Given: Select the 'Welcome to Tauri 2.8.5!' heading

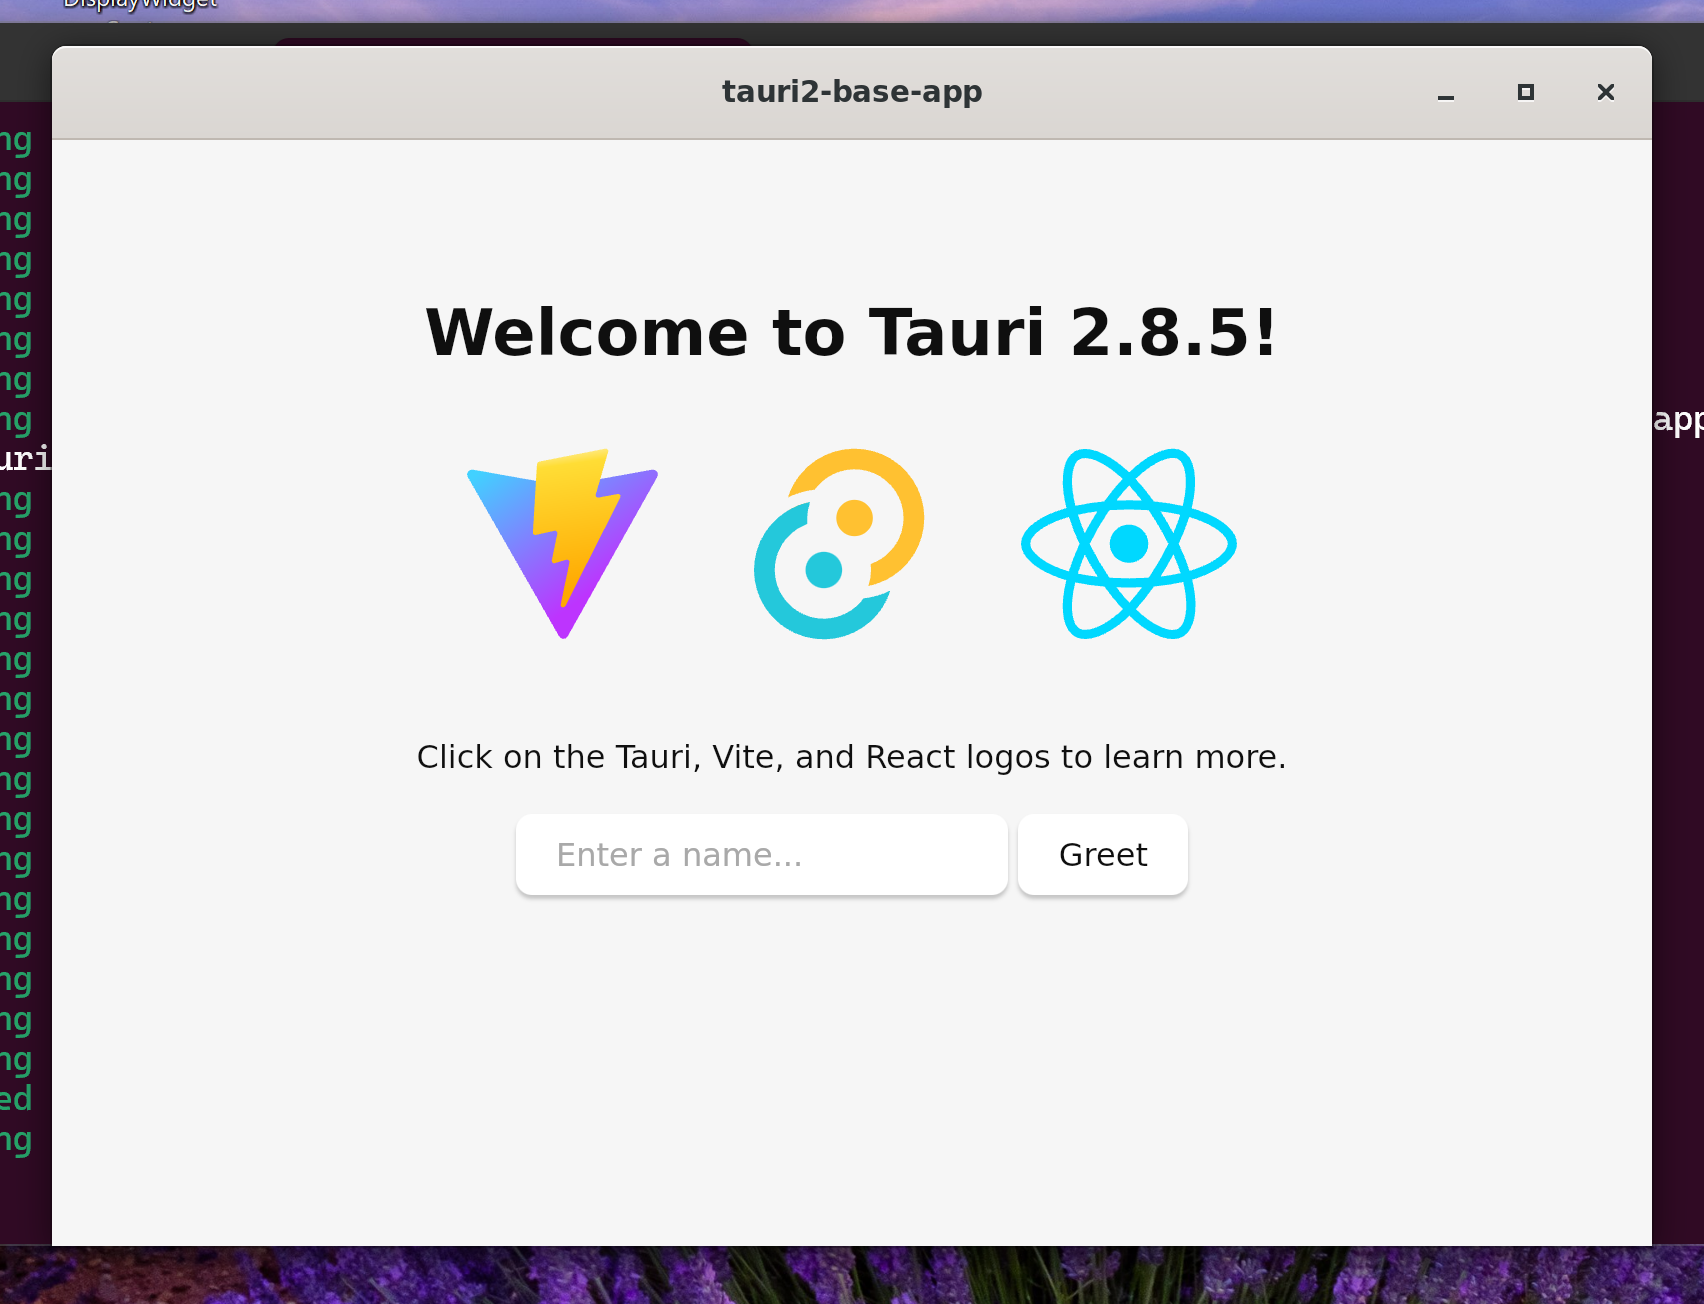Looking at the screenshot, I should pyautogui.click(x=852, y=332).
